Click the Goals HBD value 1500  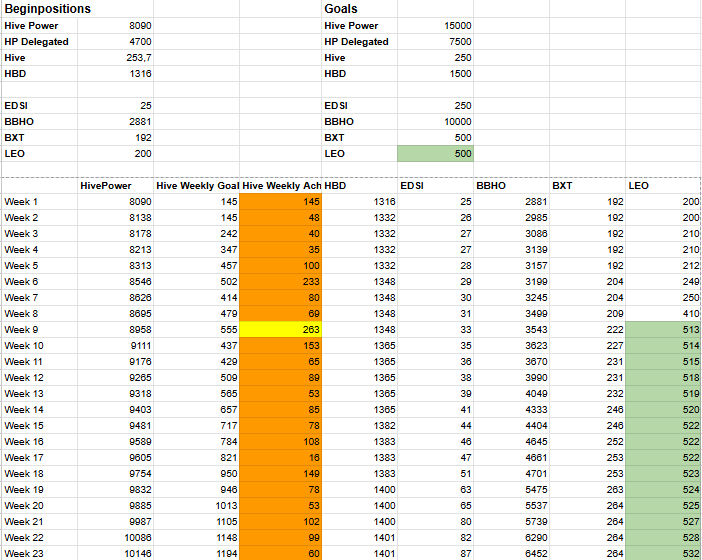pos(435,74)
